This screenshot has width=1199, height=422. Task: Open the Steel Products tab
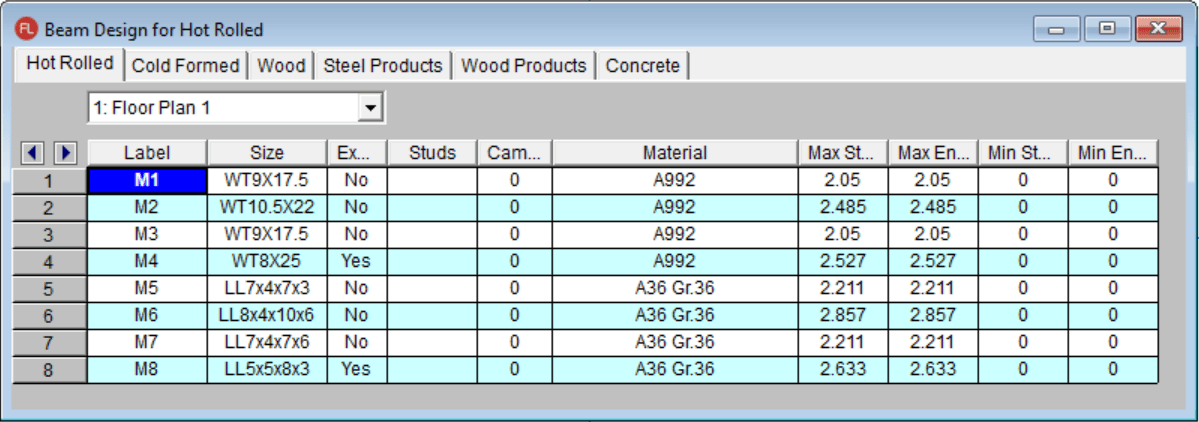(x=382, y=66)
